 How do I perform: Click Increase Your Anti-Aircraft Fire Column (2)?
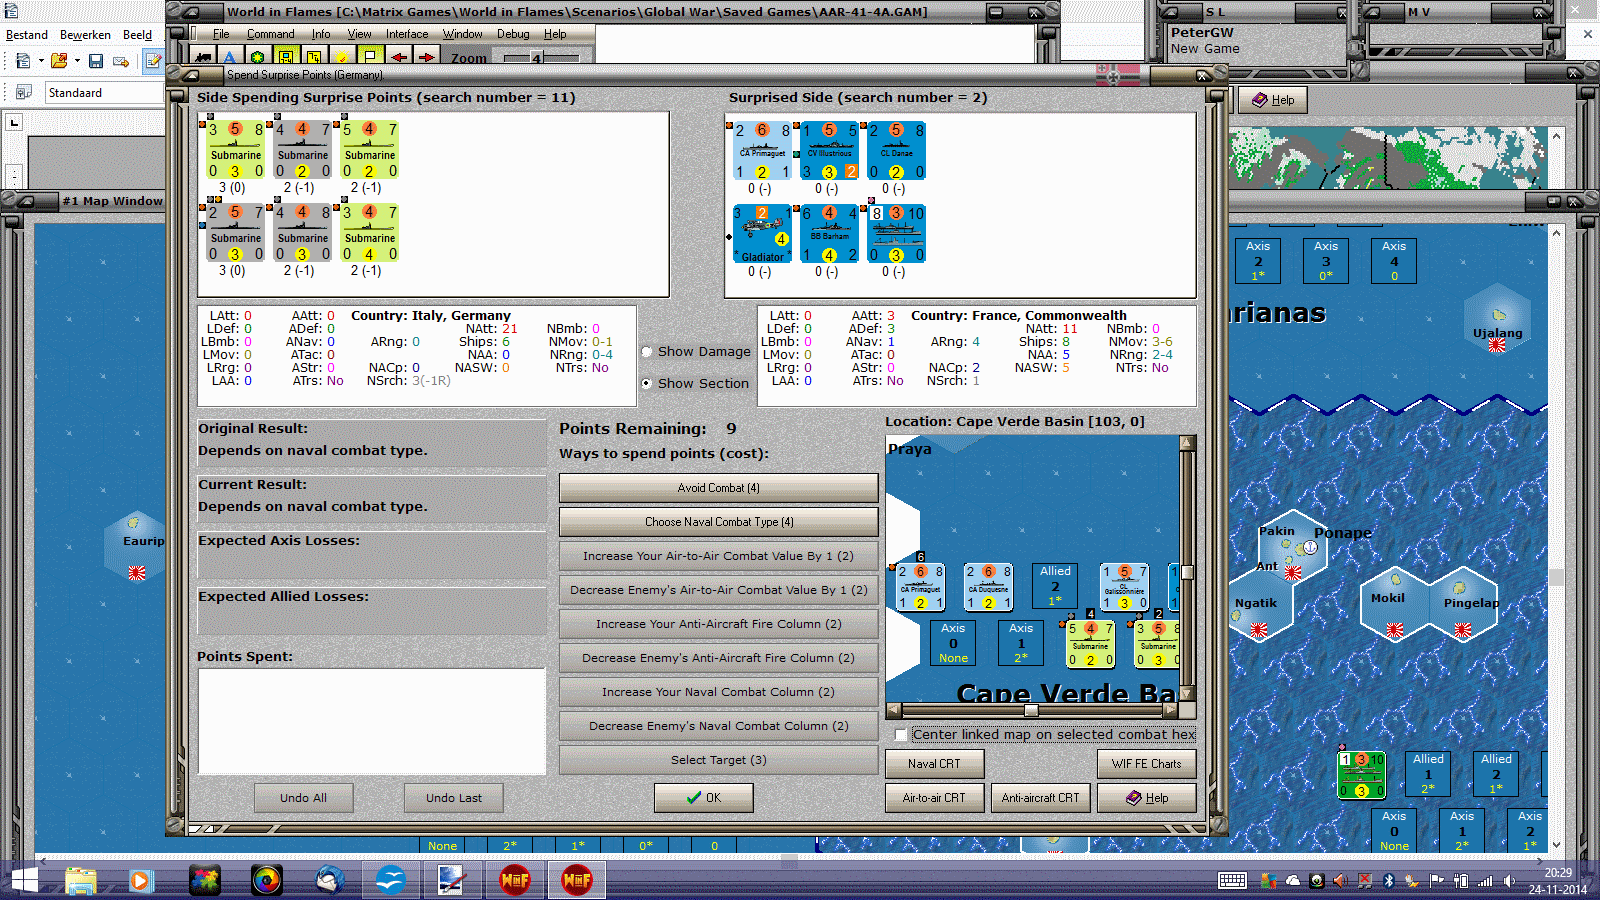(x=718, y=624)
